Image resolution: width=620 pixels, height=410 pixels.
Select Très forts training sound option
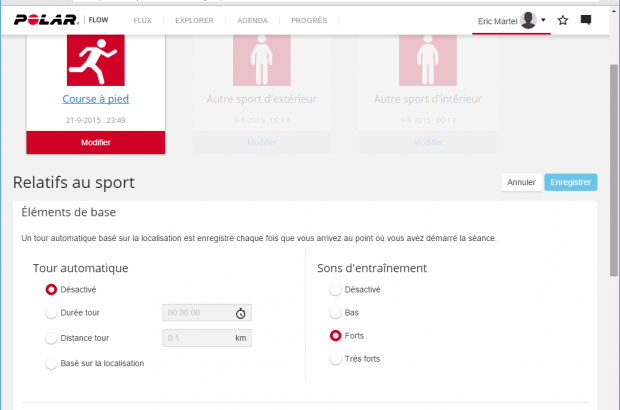(x=336, y=359)
